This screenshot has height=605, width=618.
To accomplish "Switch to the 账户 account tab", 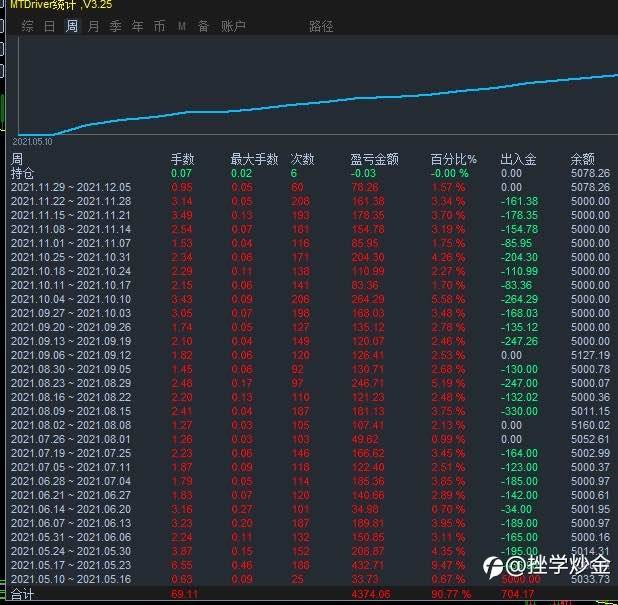I will pyautogui.click(x=233, y=26).
